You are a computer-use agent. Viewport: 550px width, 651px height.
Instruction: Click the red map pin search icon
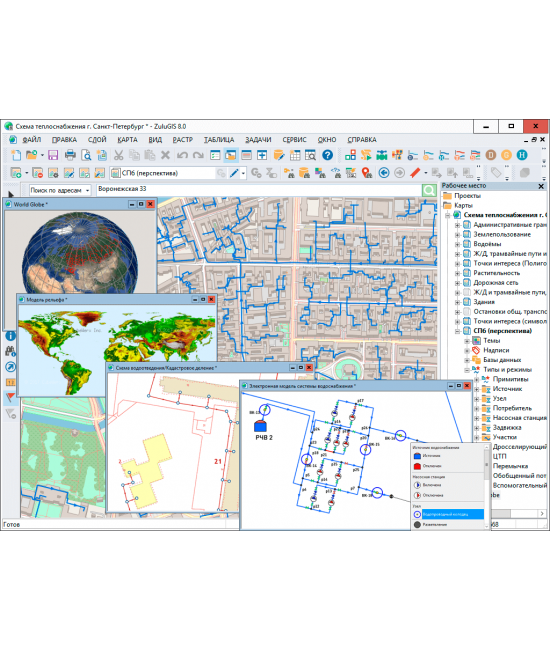click(367, 173)
